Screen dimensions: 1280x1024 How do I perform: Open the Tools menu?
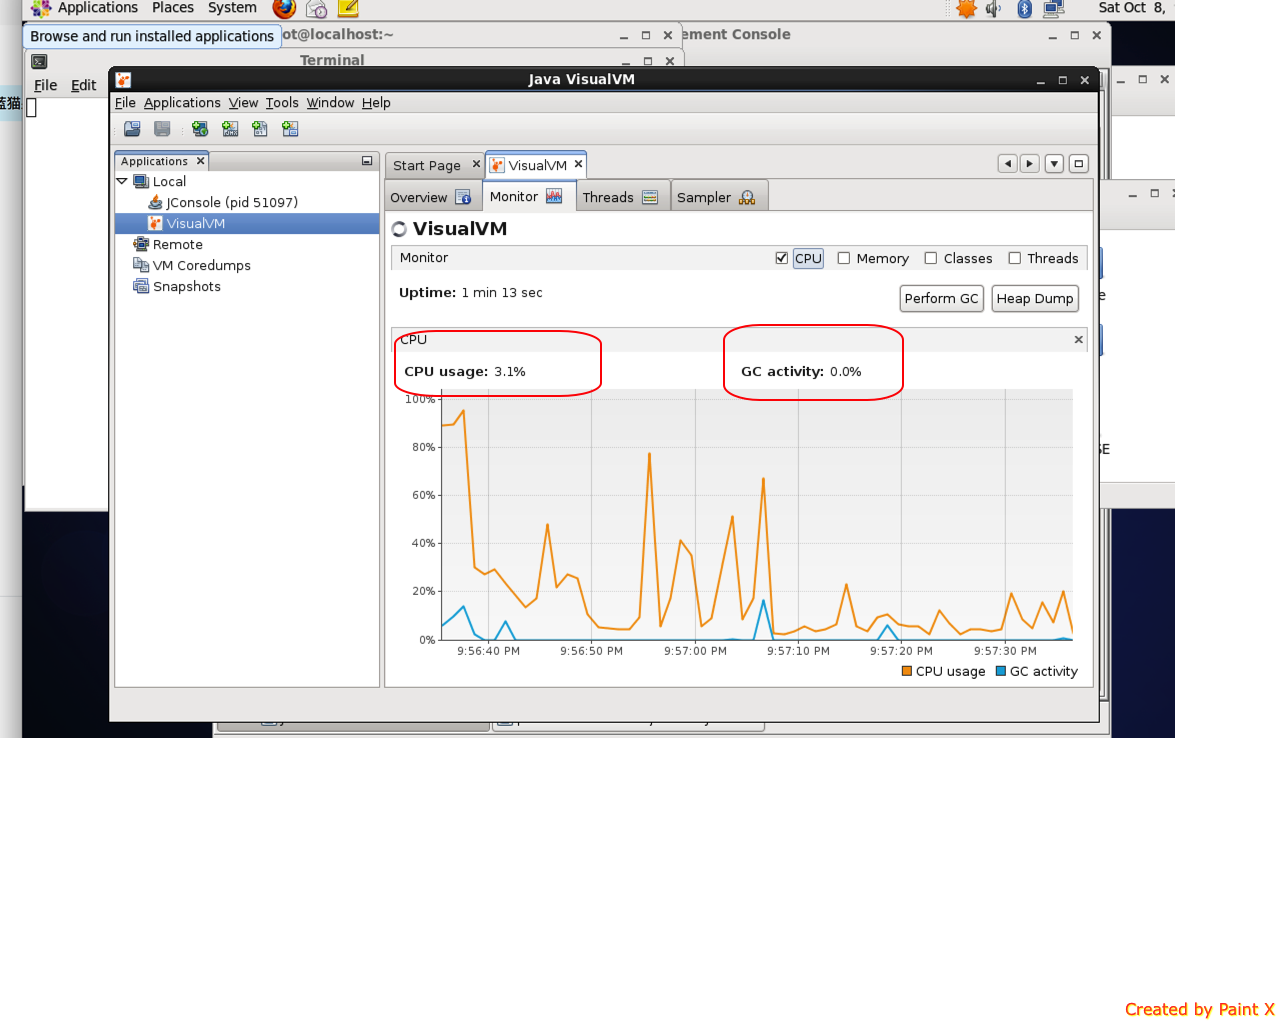(282, 103)
